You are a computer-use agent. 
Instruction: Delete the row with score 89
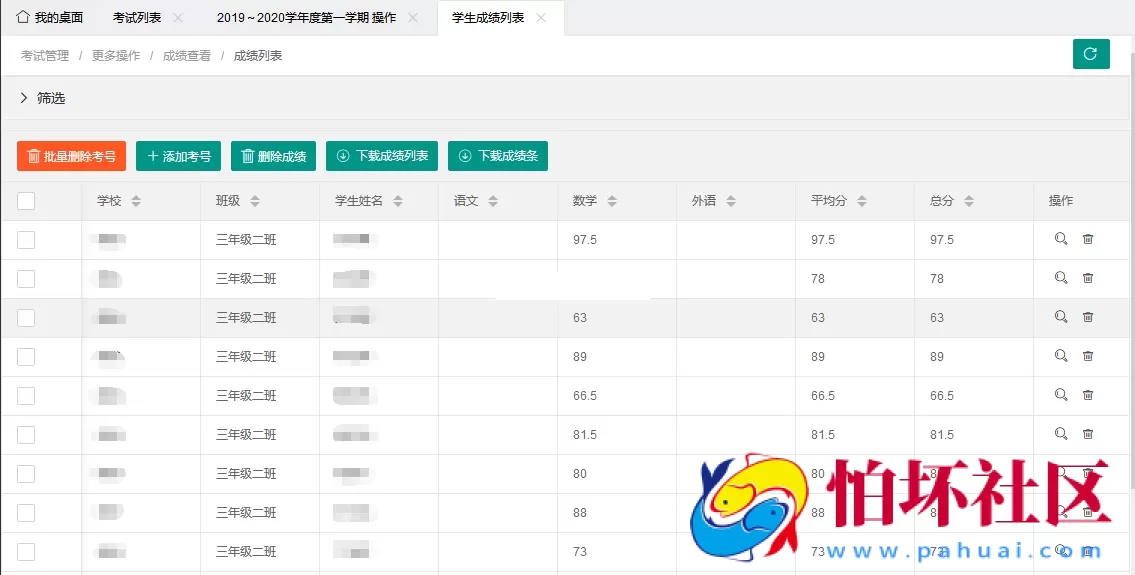(1087, 356)
